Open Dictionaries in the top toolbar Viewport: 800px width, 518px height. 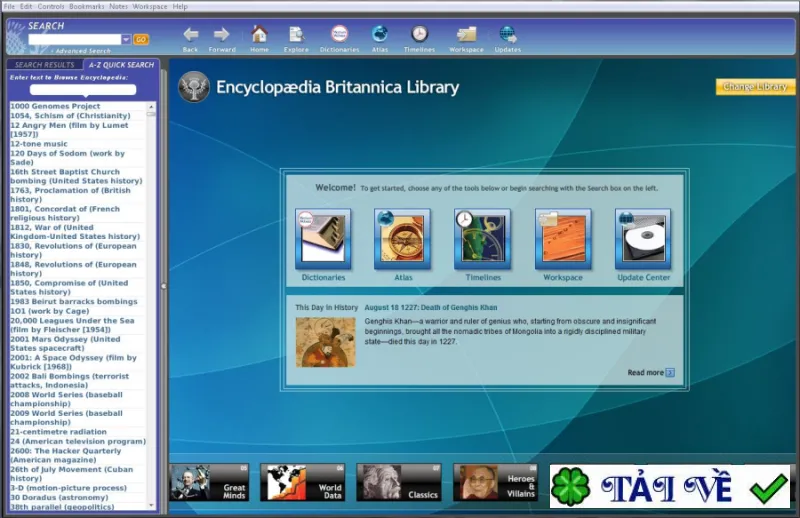click(339, 34)
